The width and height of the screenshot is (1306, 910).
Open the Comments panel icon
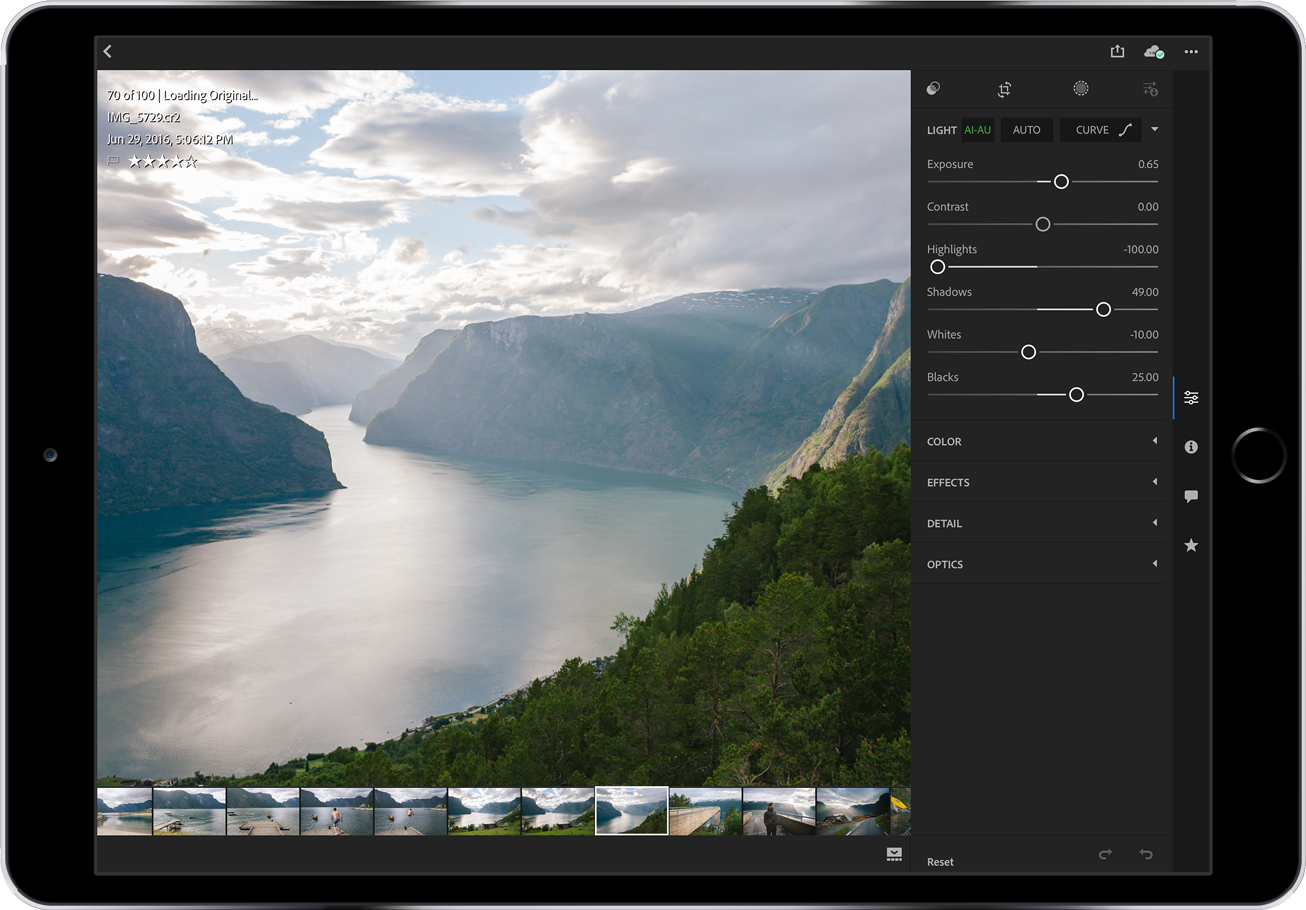(1190, 496)
